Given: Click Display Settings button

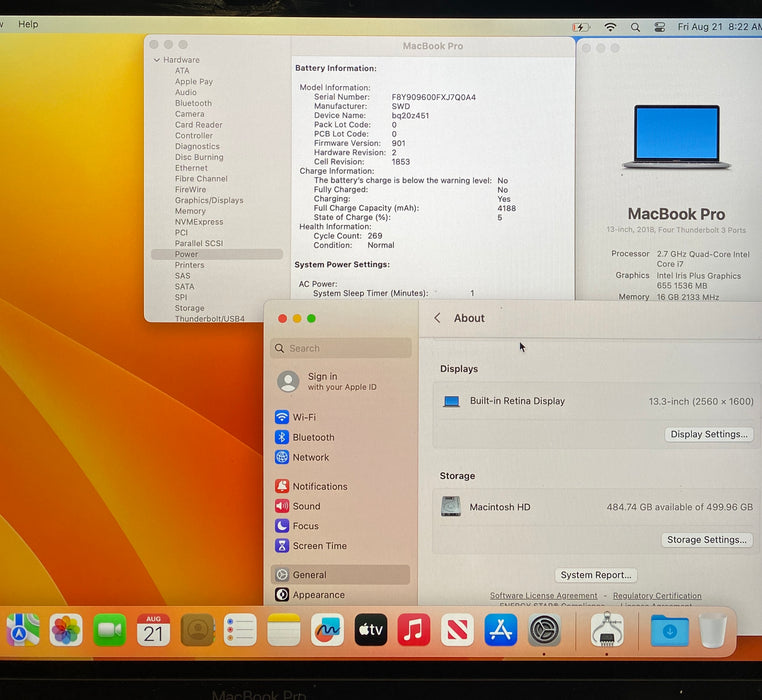Looking at the screenshot, I should (x=709, y=434).
